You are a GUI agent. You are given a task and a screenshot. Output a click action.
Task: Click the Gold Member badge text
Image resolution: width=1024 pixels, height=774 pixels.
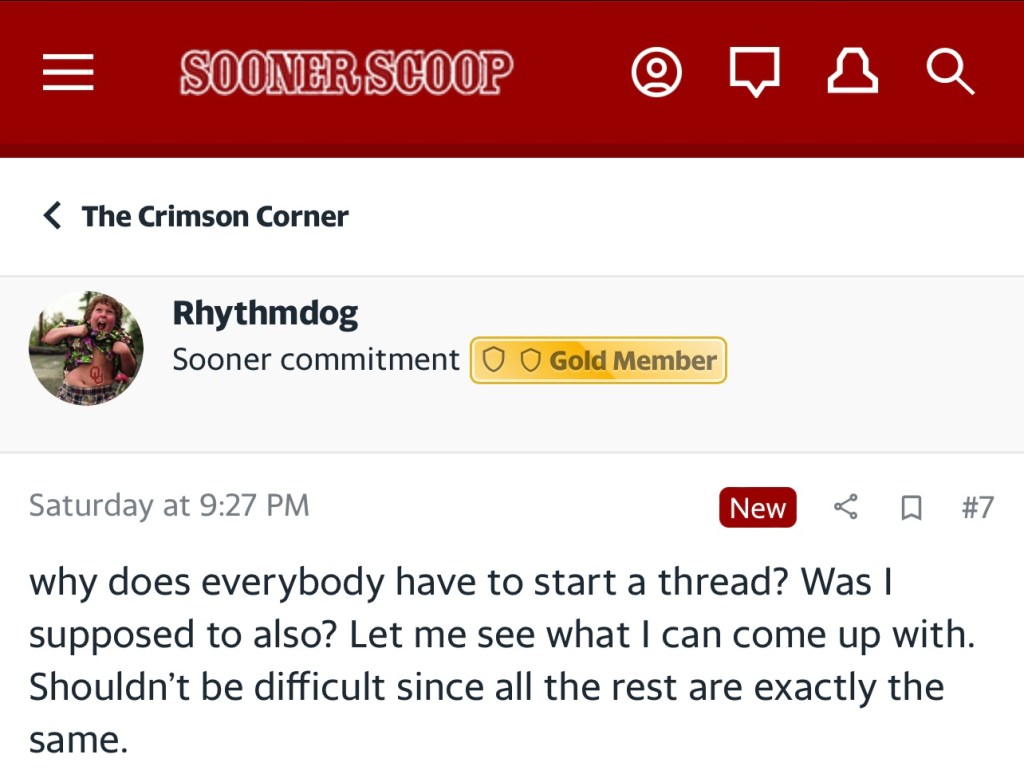point(633,361)
